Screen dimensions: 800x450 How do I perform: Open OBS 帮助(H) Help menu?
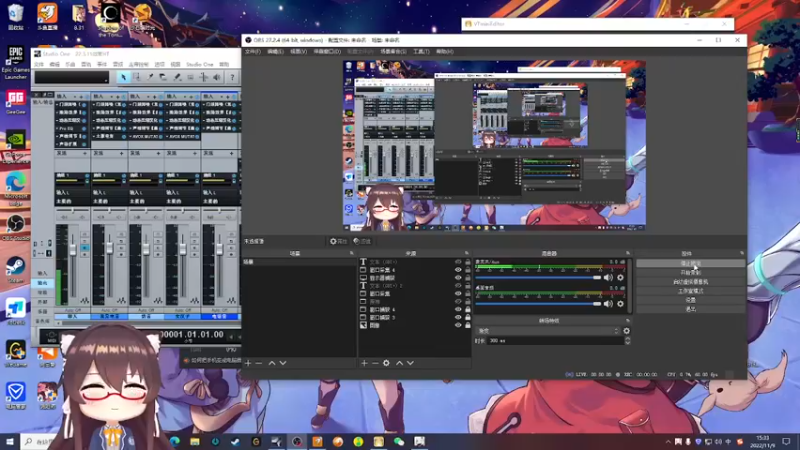point(444,52)
